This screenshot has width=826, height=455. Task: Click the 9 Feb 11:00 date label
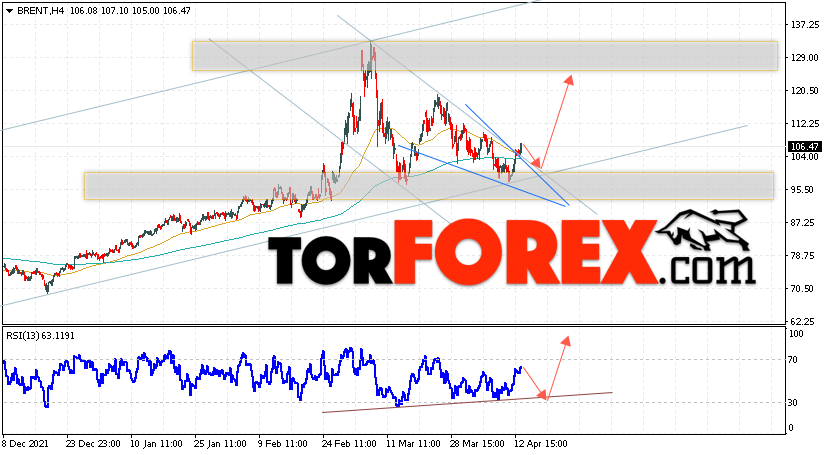click(x=283, y=444)
